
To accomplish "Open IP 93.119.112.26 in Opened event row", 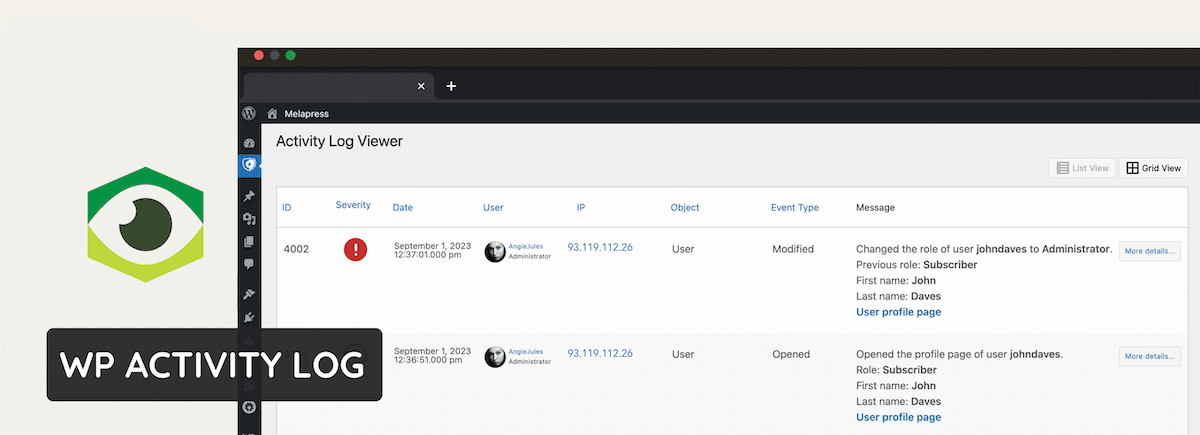I will (x=600, y=353).
